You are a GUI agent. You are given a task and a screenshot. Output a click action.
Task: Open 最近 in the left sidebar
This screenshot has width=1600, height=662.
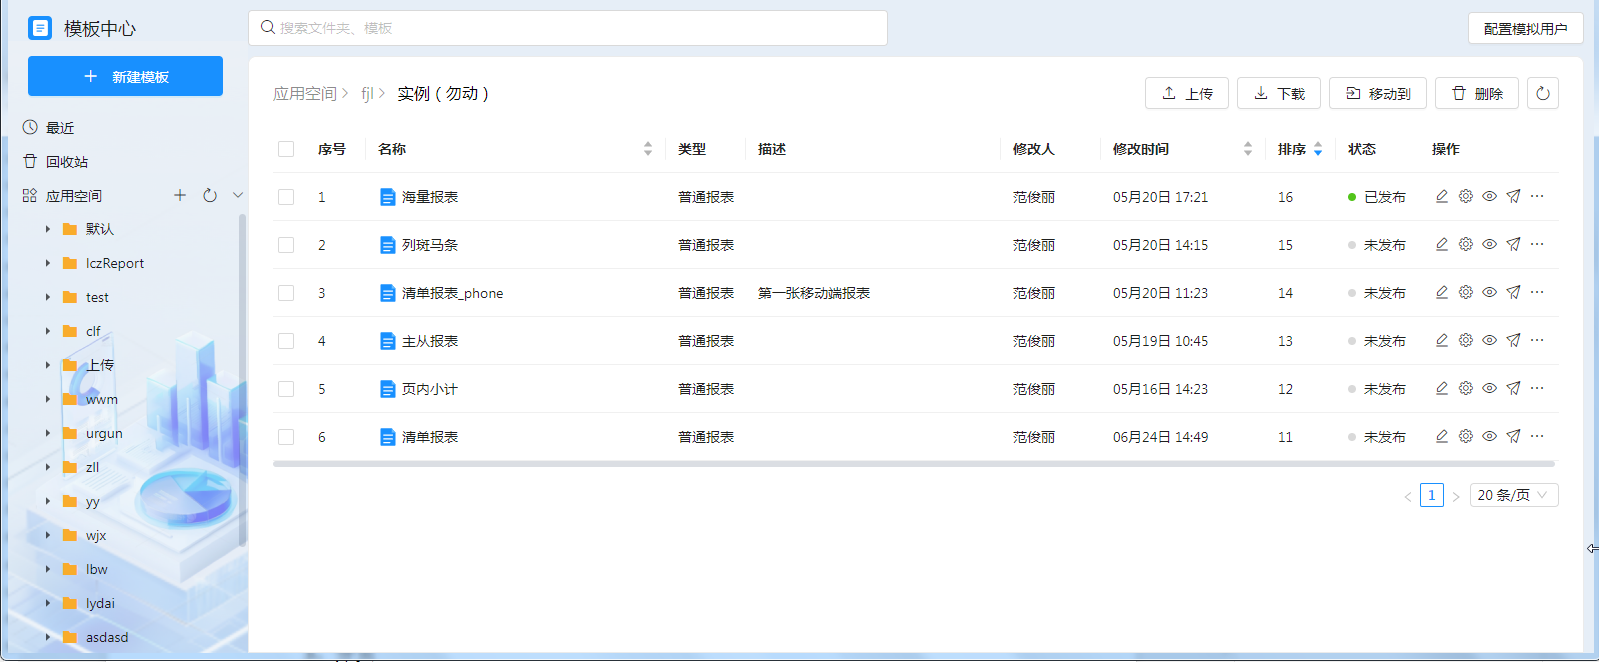tap(60, 128)
